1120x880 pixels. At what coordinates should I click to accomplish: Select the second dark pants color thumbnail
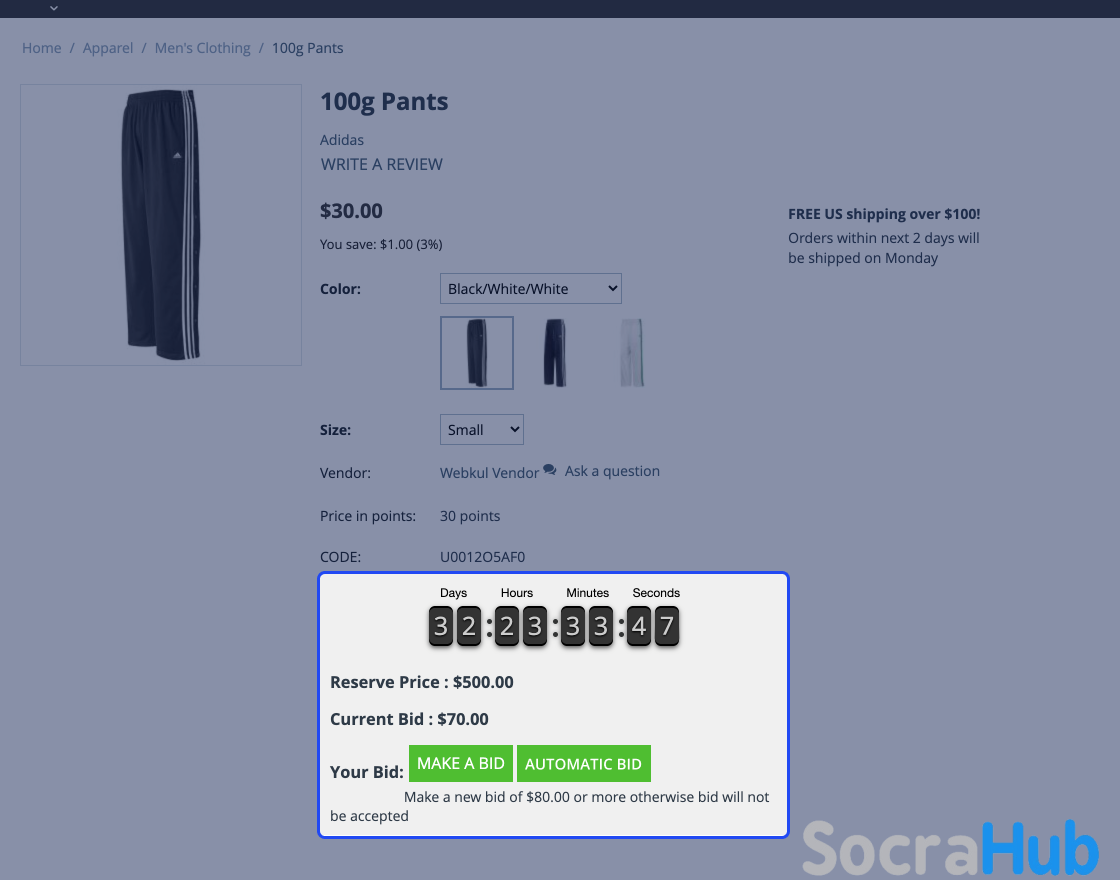click(555, 353)
